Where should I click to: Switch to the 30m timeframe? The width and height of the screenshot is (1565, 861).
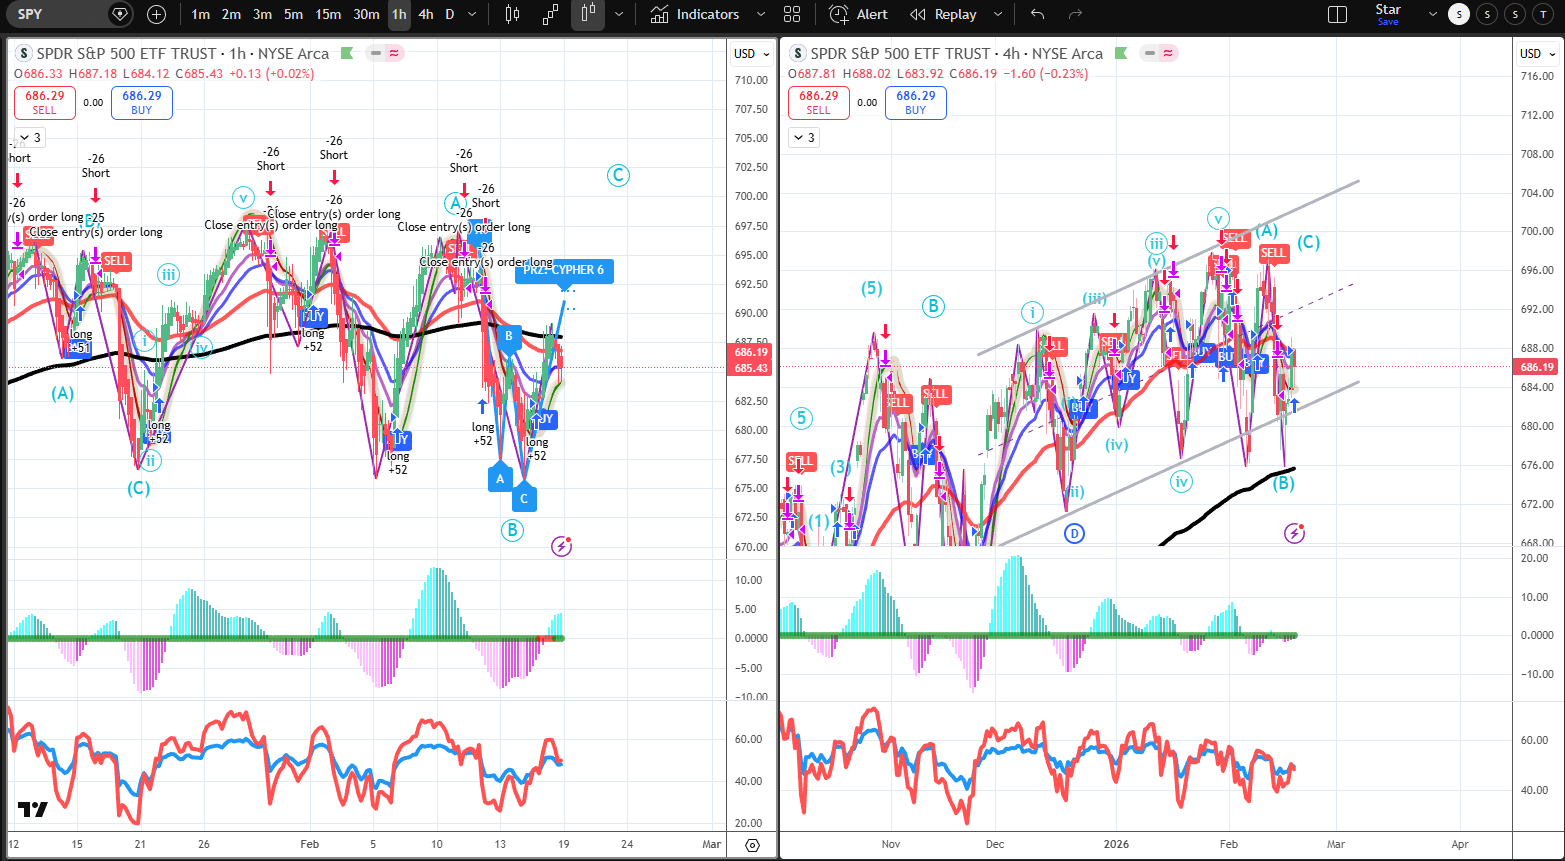[366, 14]
